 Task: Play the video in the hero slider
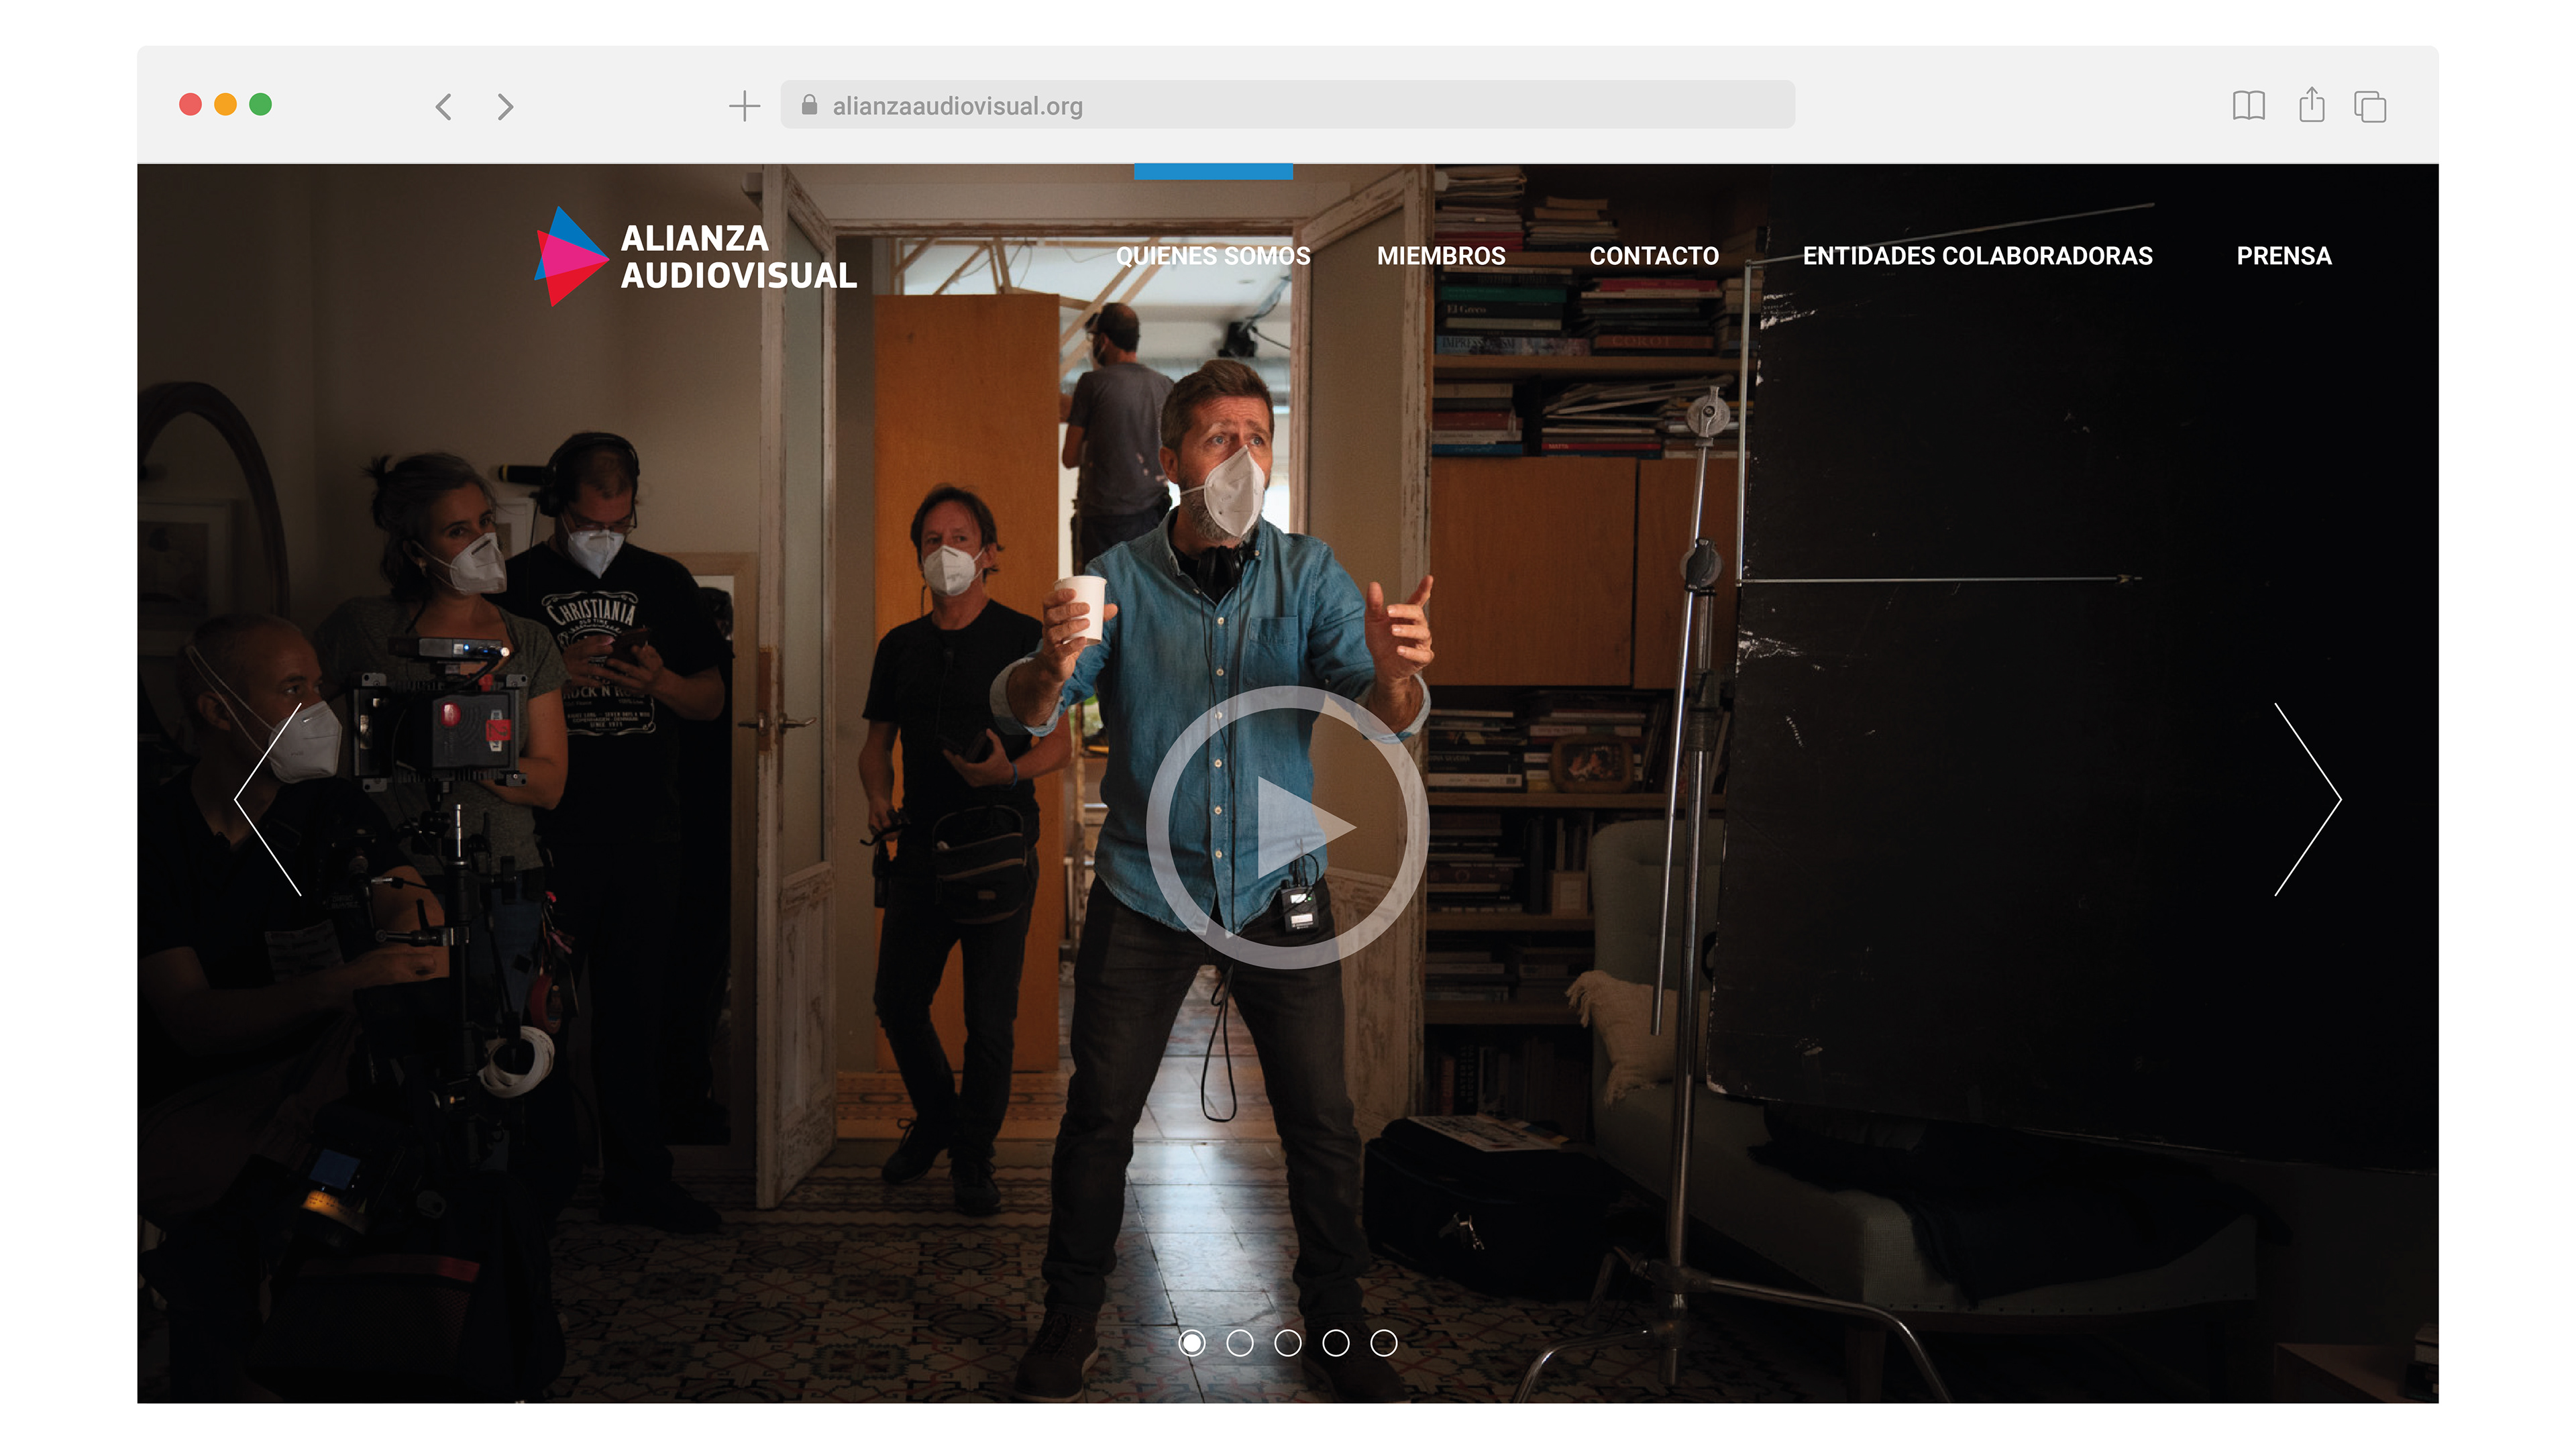1287,827
